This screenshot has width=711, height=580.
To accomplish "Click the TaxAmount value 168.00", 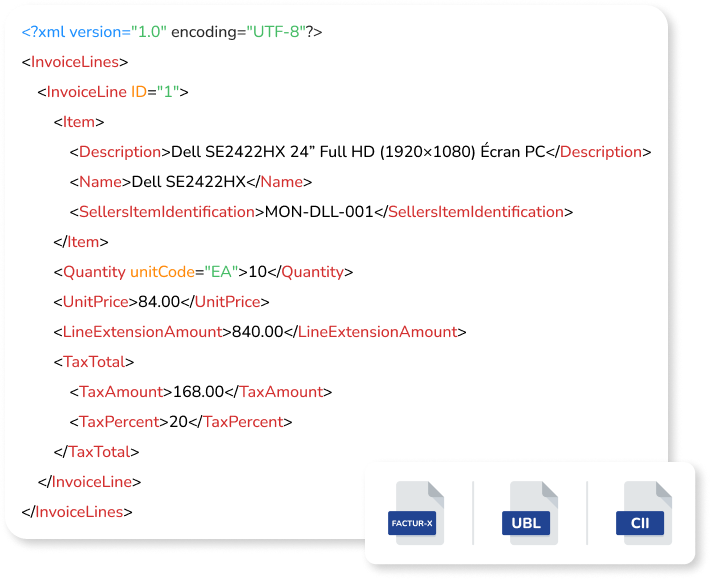I will [x=198, y=392].
